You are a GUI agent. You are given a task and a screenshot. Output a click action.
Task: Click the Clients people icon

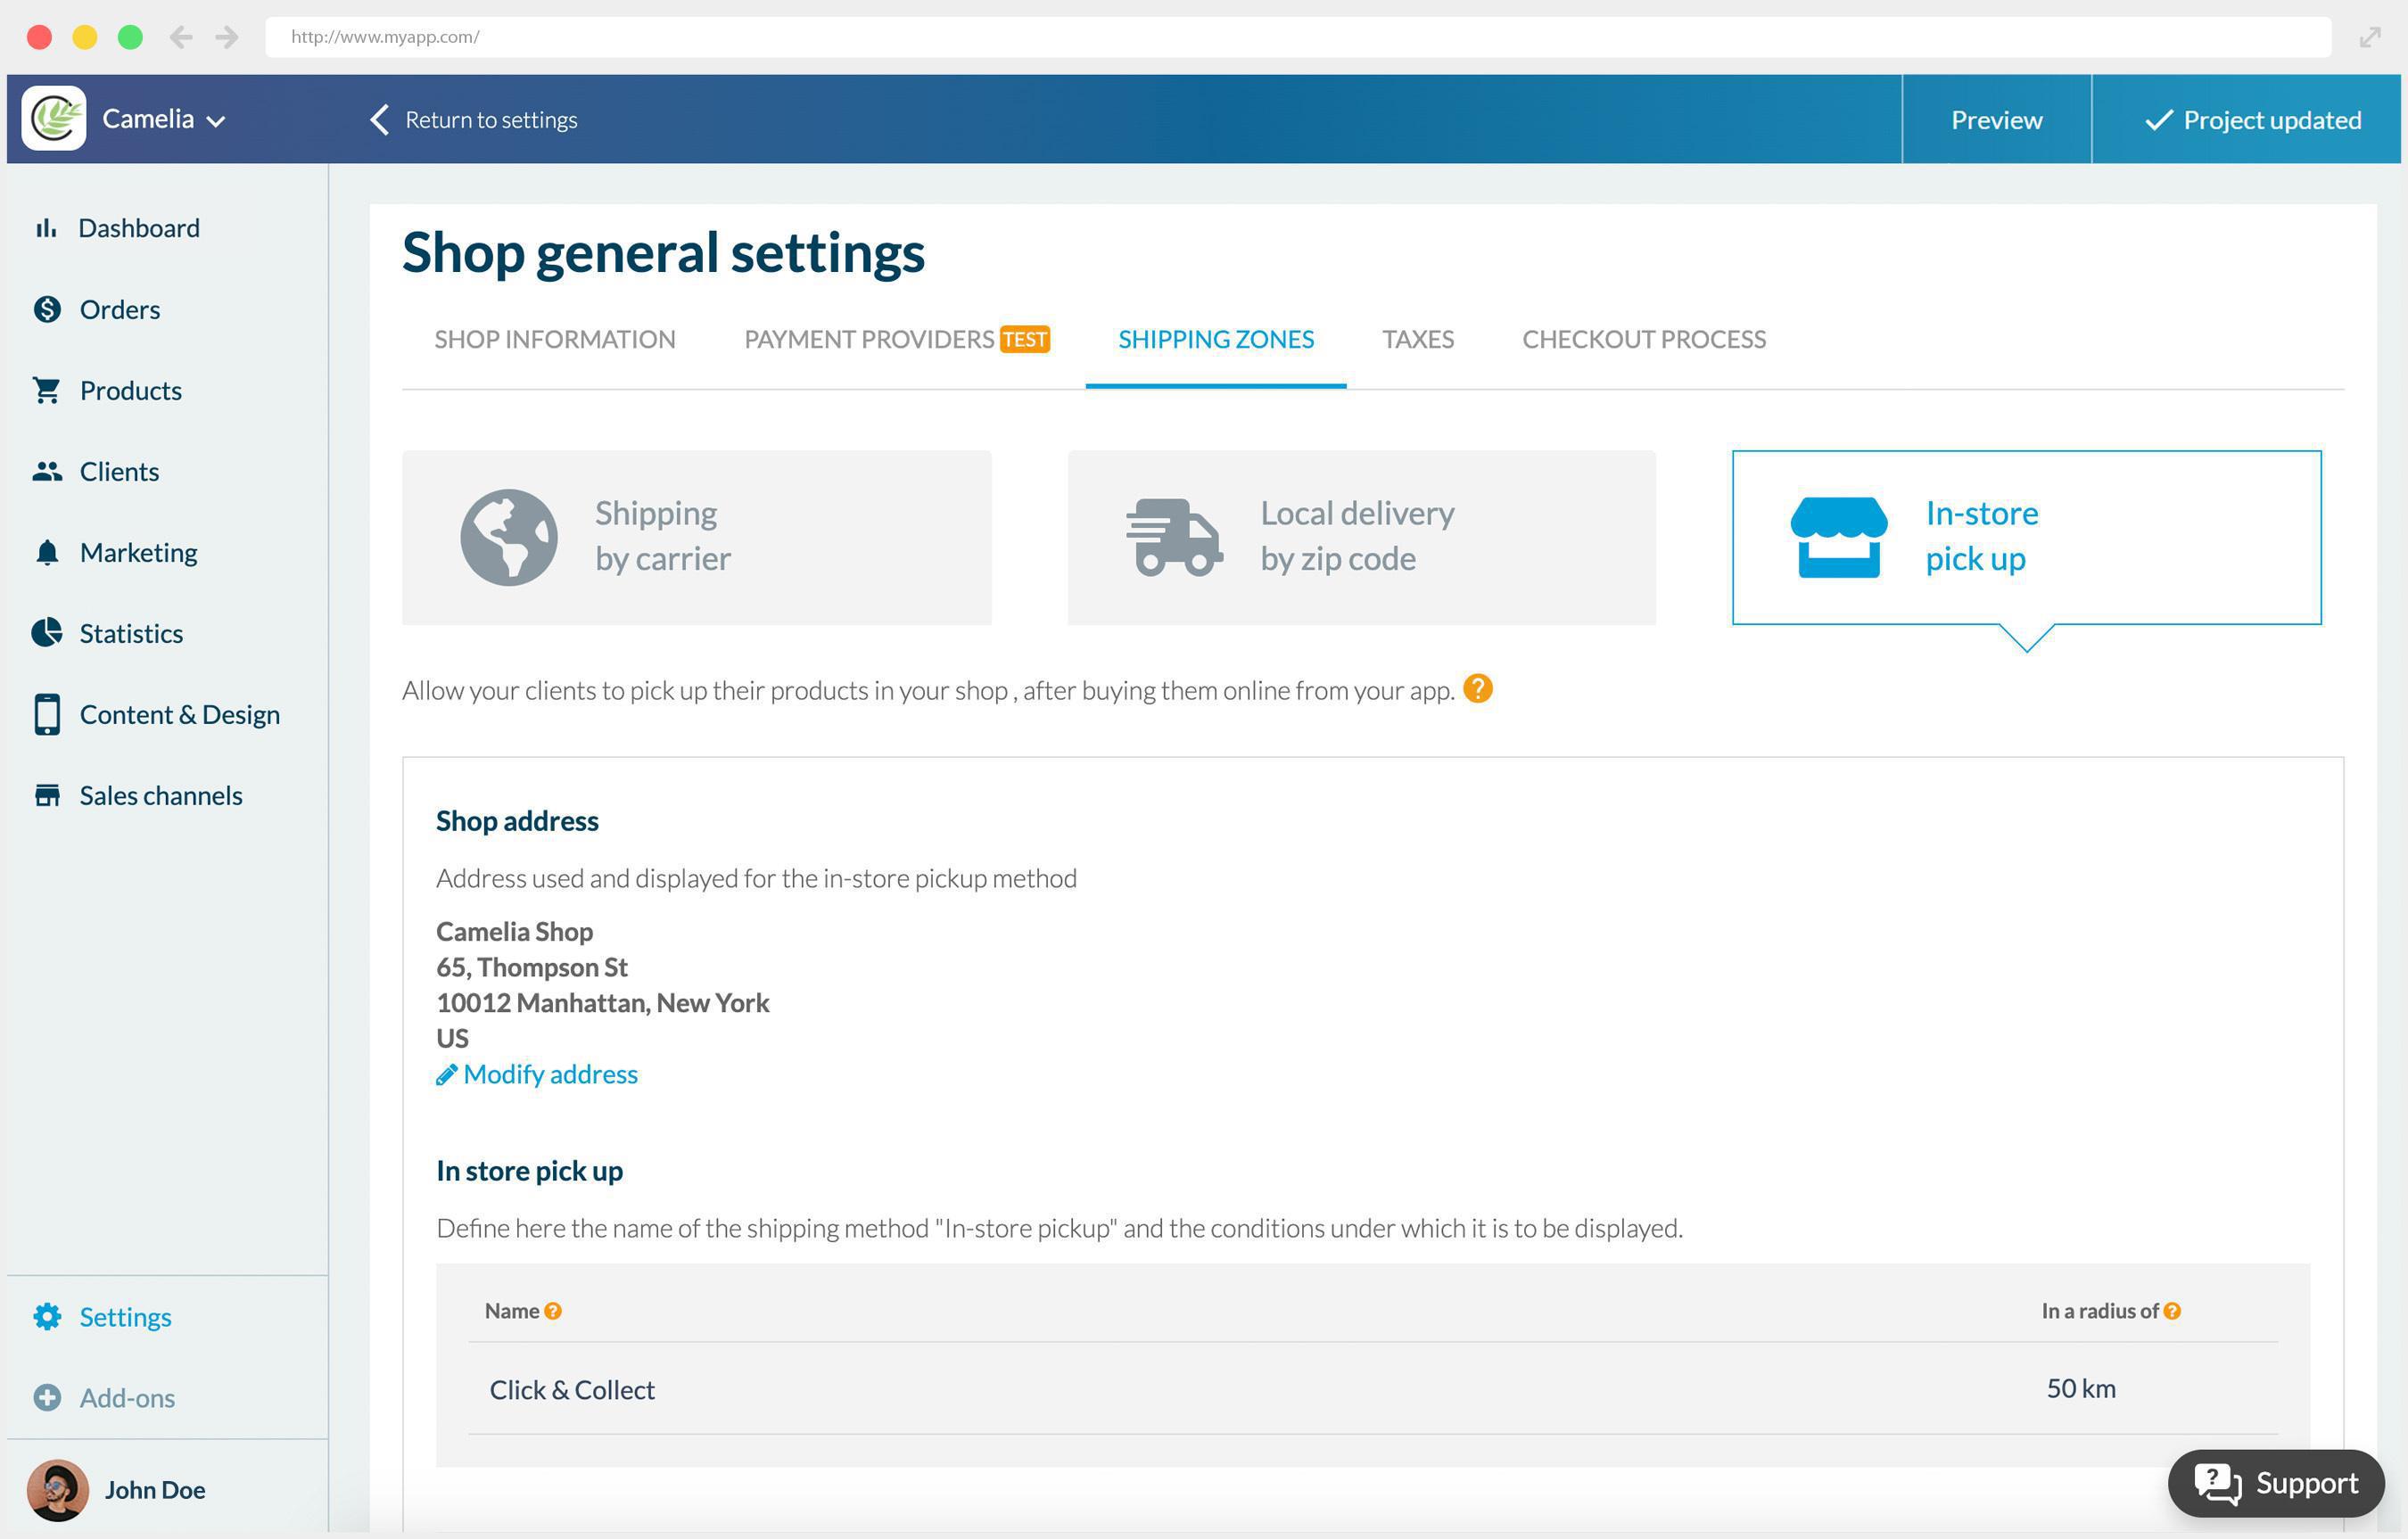click(x=48, y=471)
